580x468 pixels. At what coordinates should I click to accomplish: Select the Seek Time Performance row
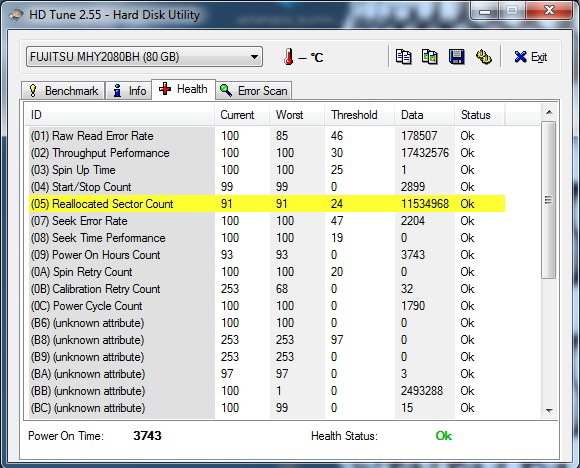(267, 238)
